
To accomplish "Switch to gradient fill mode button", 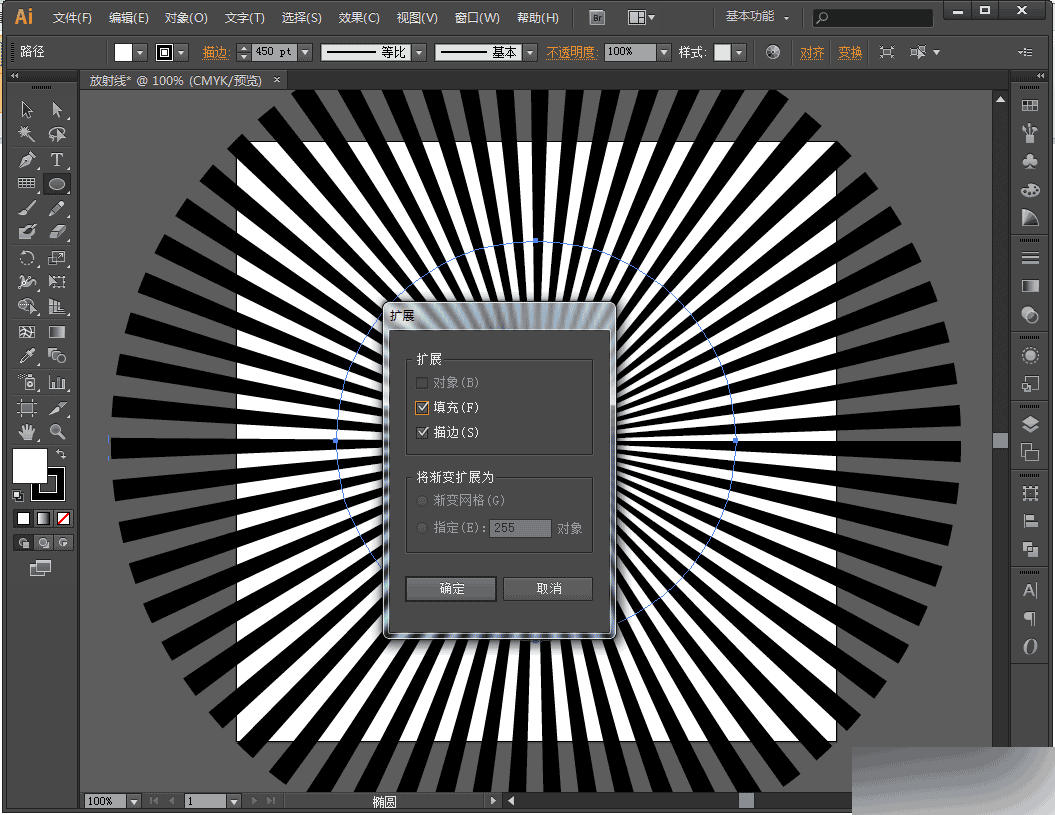I will click(x=43, y=518).
